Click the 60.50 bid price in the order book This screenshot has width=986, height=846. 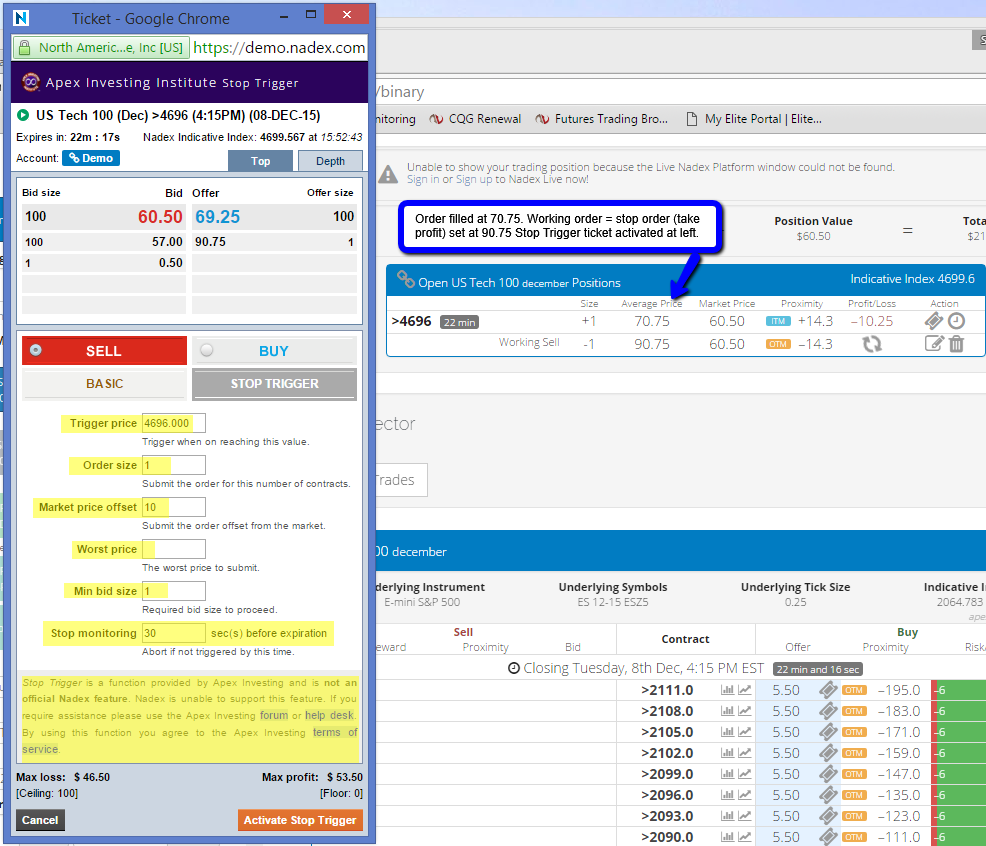click(160, 217)
